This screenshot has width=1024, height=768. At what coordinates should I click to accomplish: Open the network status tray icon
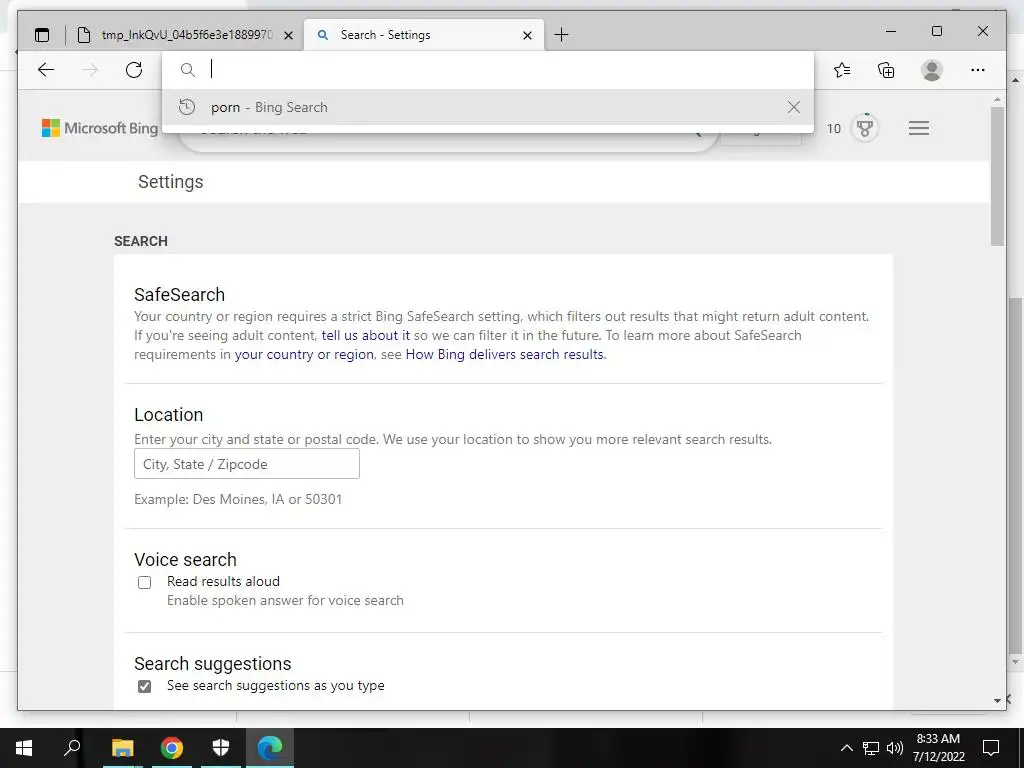(x=871, y=748)
